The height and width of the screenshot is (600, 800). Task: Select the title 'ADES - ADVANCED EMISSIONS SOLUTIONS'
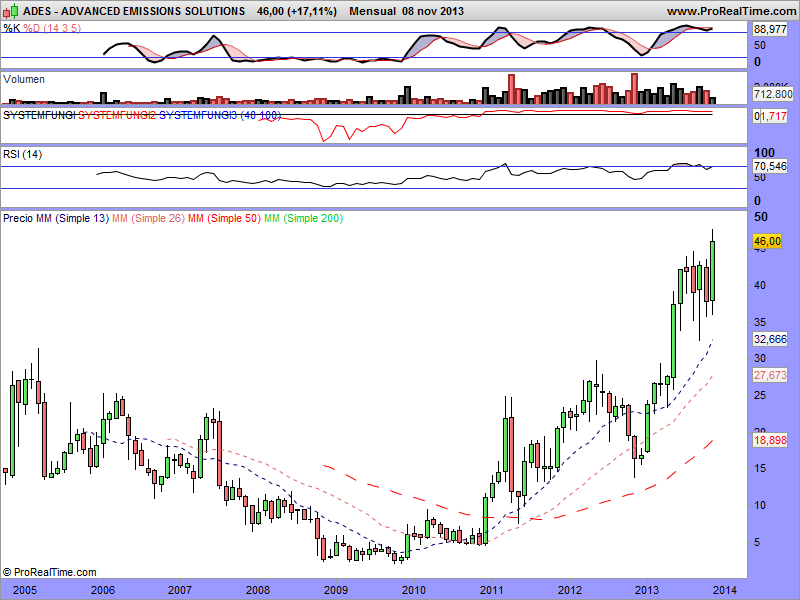click(x=134, y=11)
